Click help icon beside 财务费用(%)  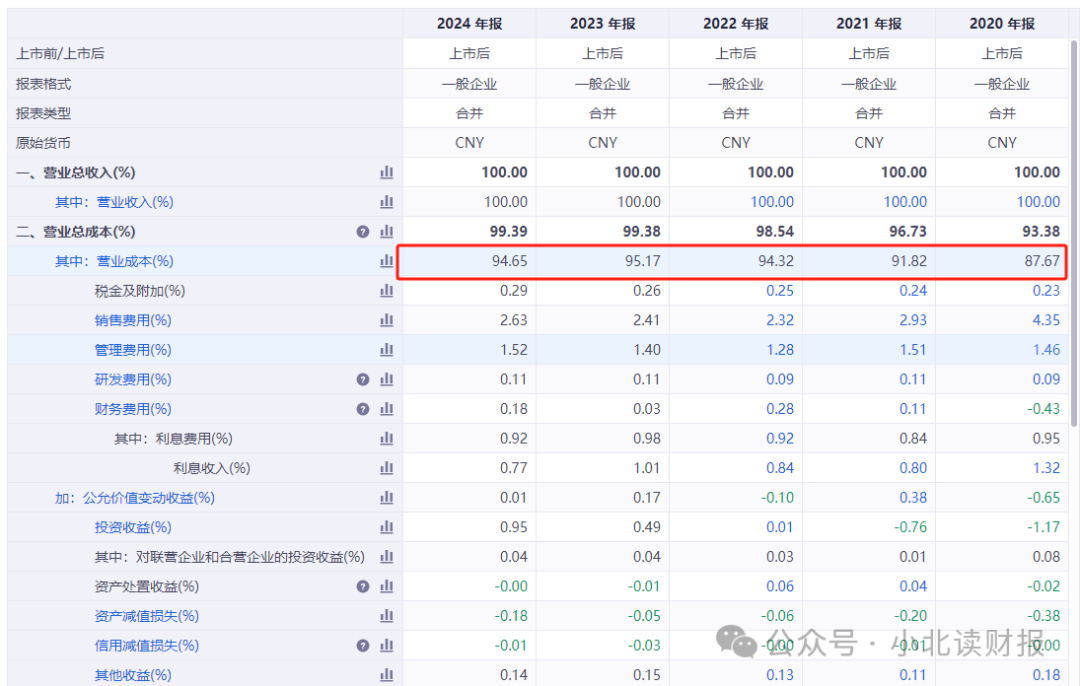(363, 409)
